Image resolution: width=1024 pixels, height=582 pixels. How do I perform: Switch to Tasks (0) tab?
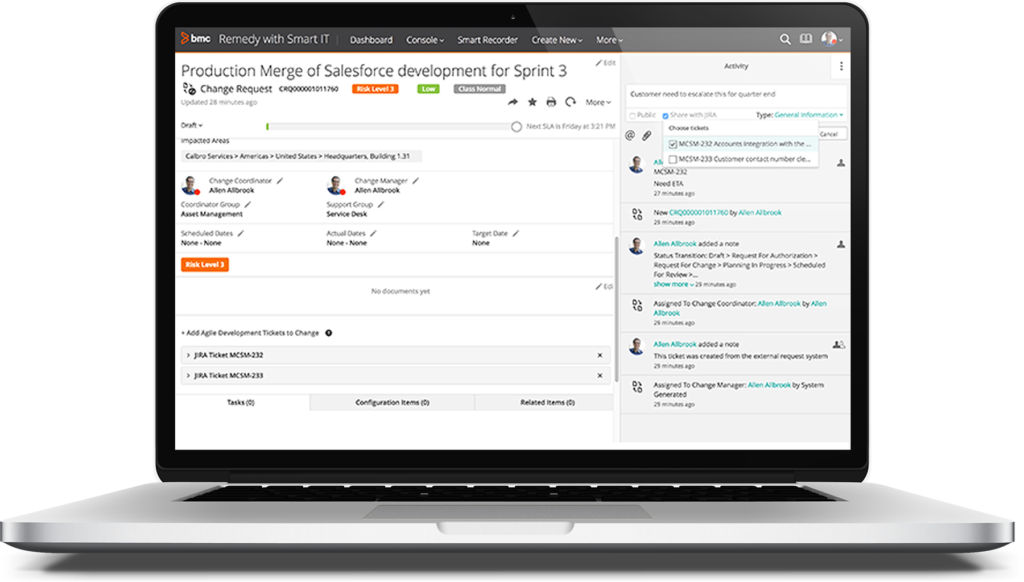pyautogui.click(x=240, y=402)
